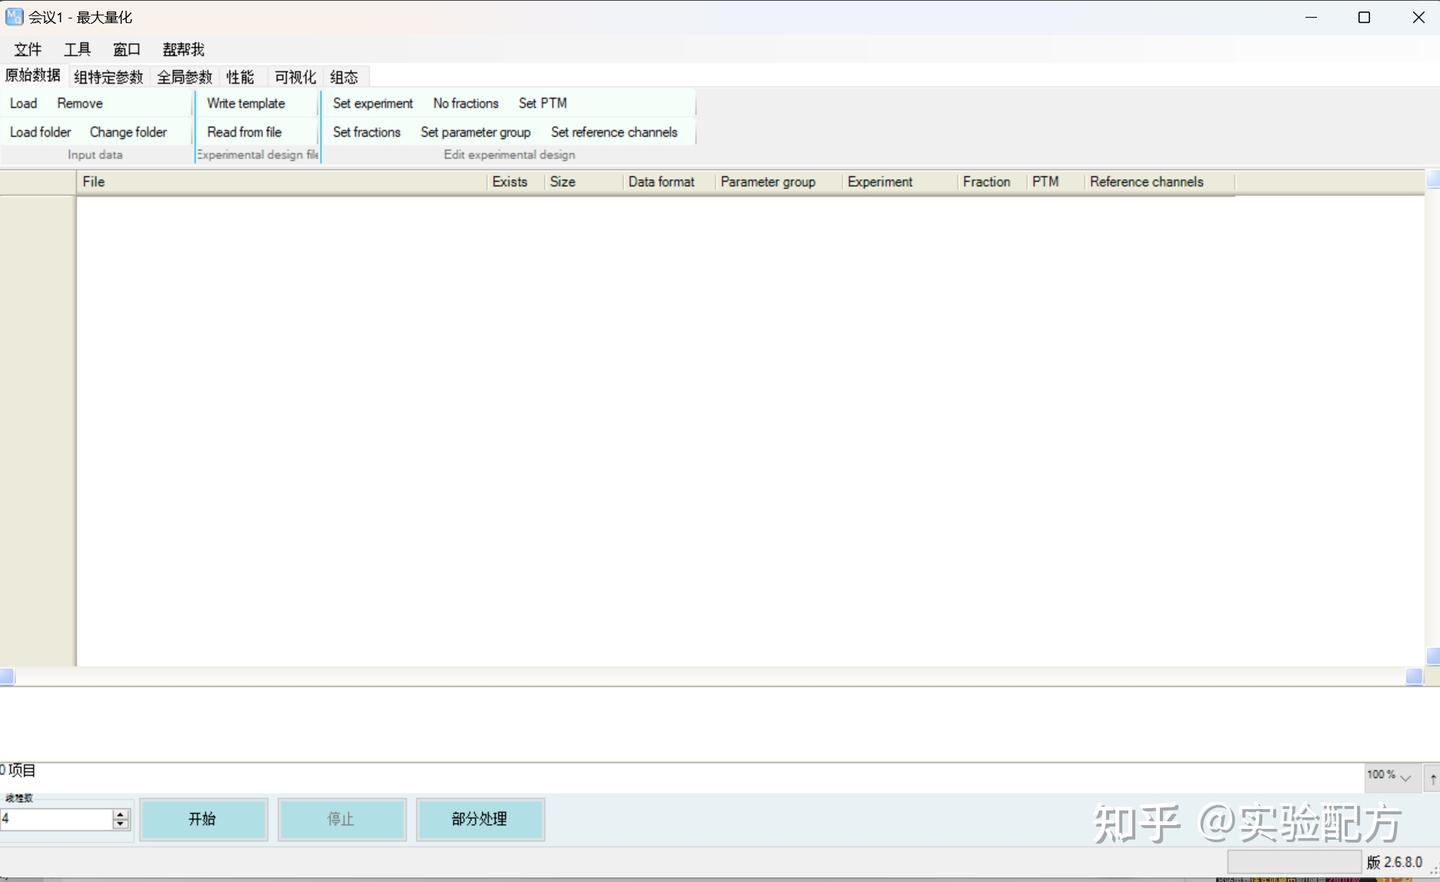
Task: Click Set reference channels
Action: [615, 131]
